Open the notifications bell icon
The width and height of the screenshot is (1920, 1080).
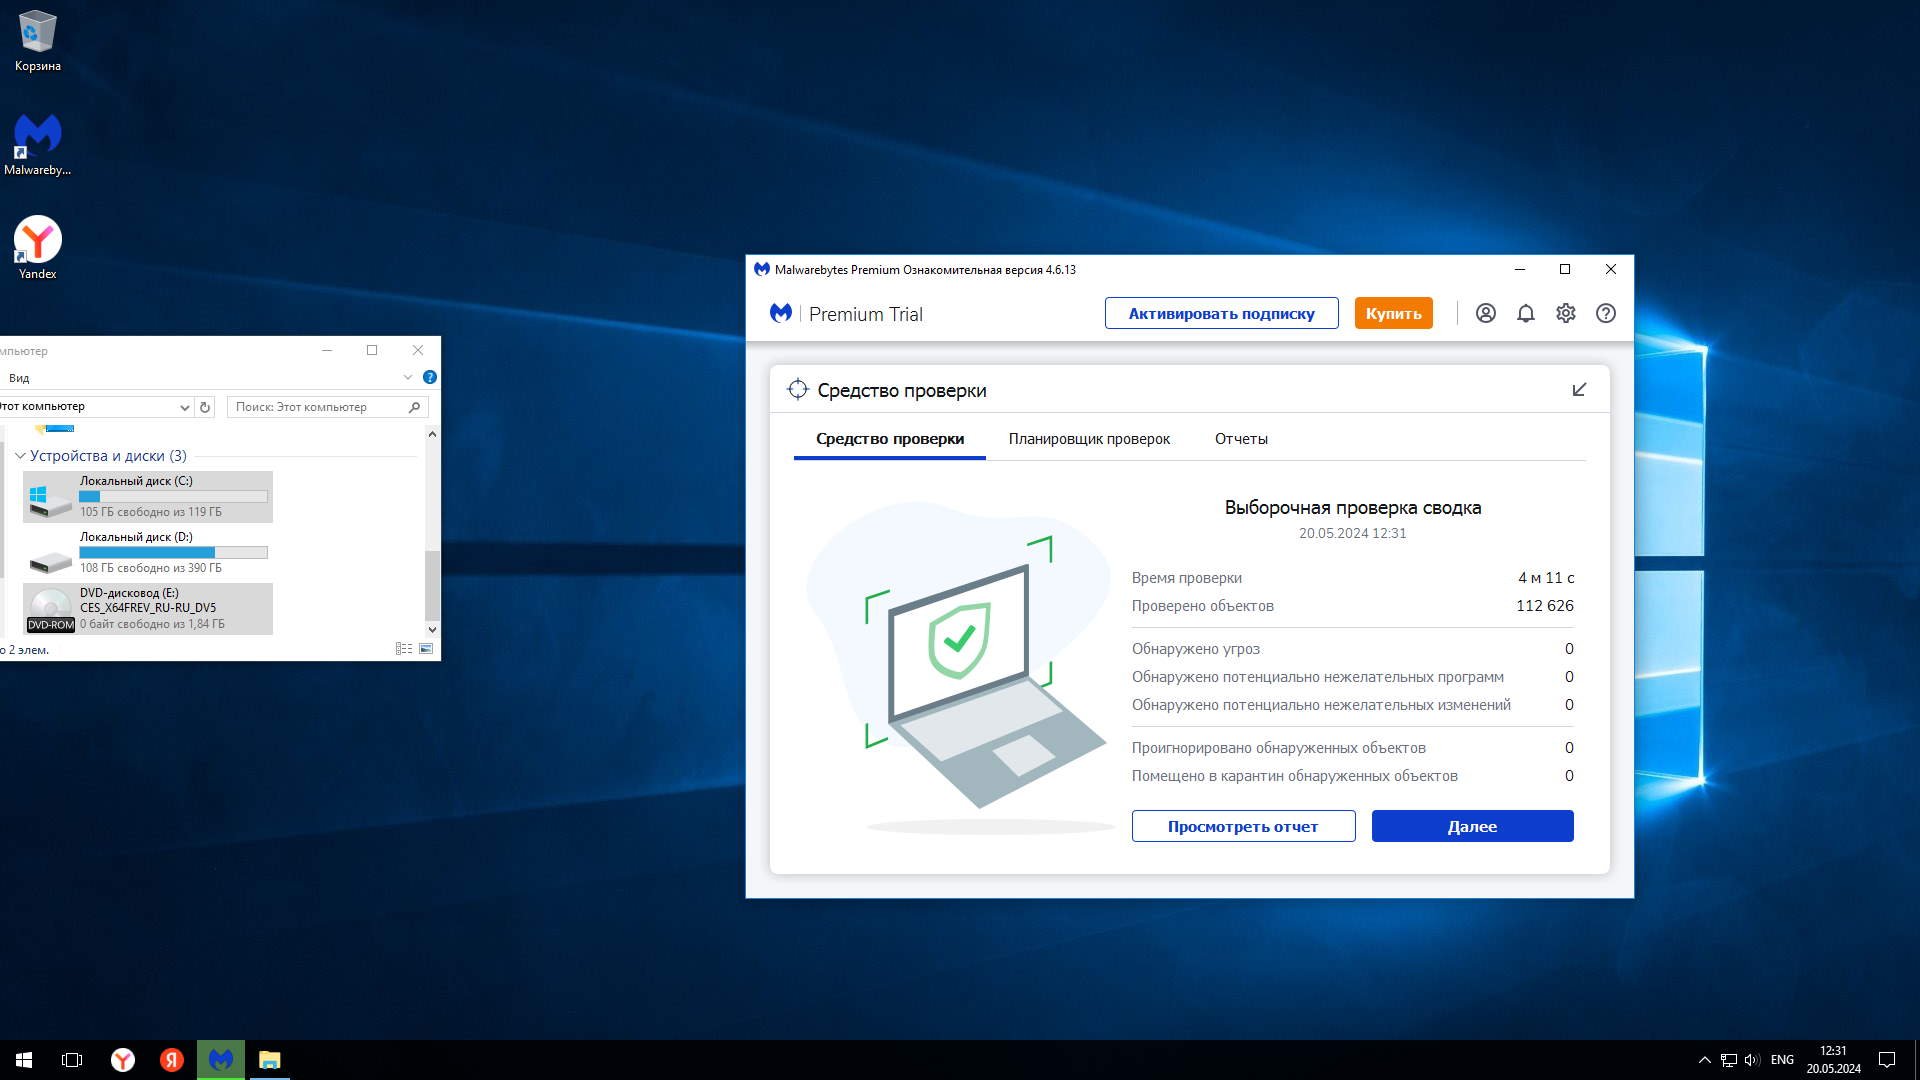pos(1526,313)
